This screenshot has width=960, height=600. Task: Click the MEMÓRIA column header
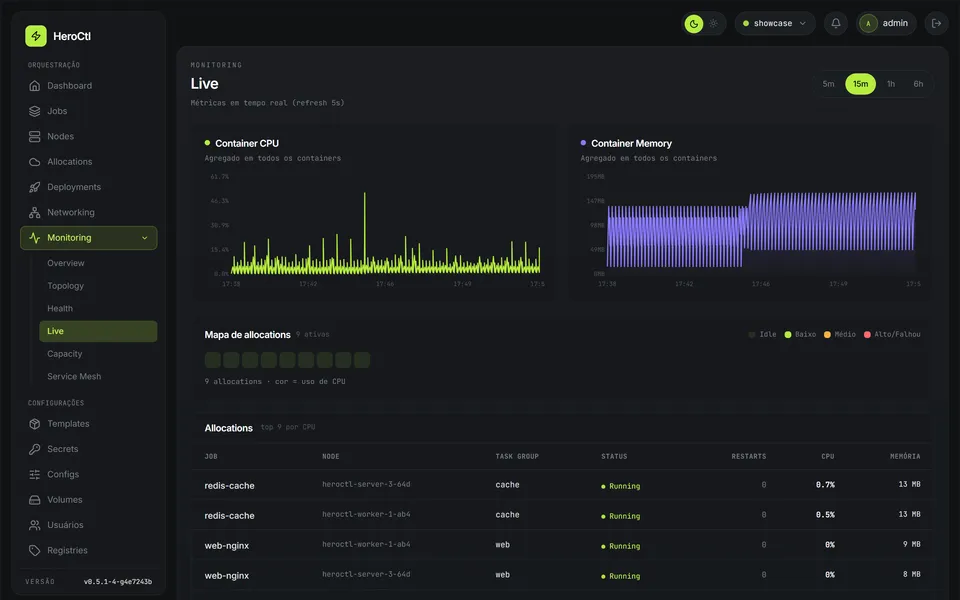905,457
